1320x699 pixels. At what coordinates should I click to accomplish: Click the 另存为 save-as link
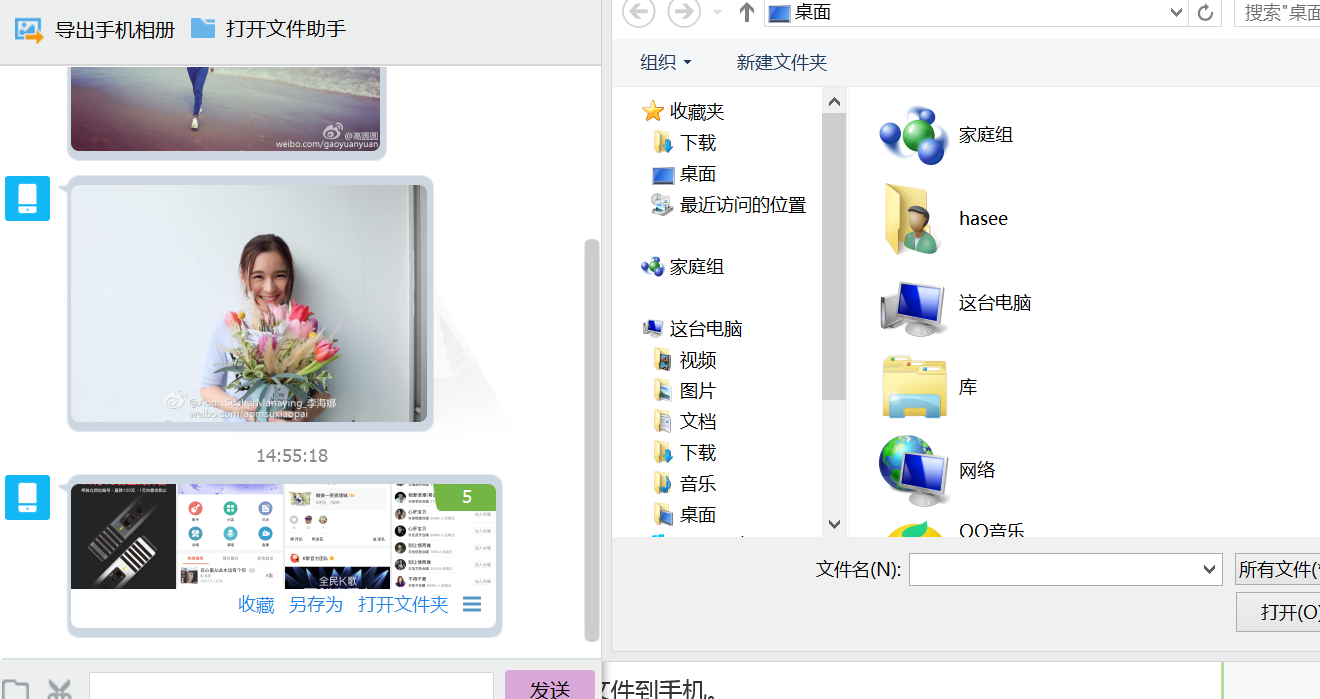click(x=316, y=605)
